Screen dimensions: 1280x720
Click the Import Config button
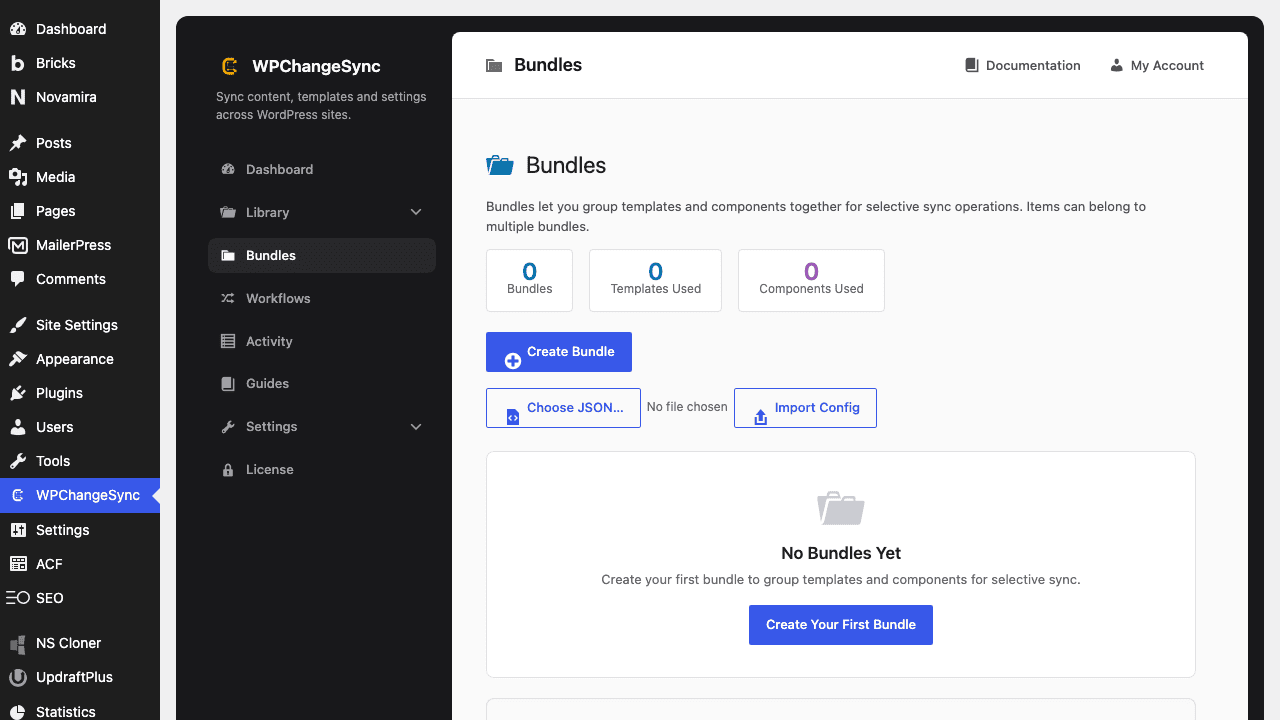tap(805, 408)
